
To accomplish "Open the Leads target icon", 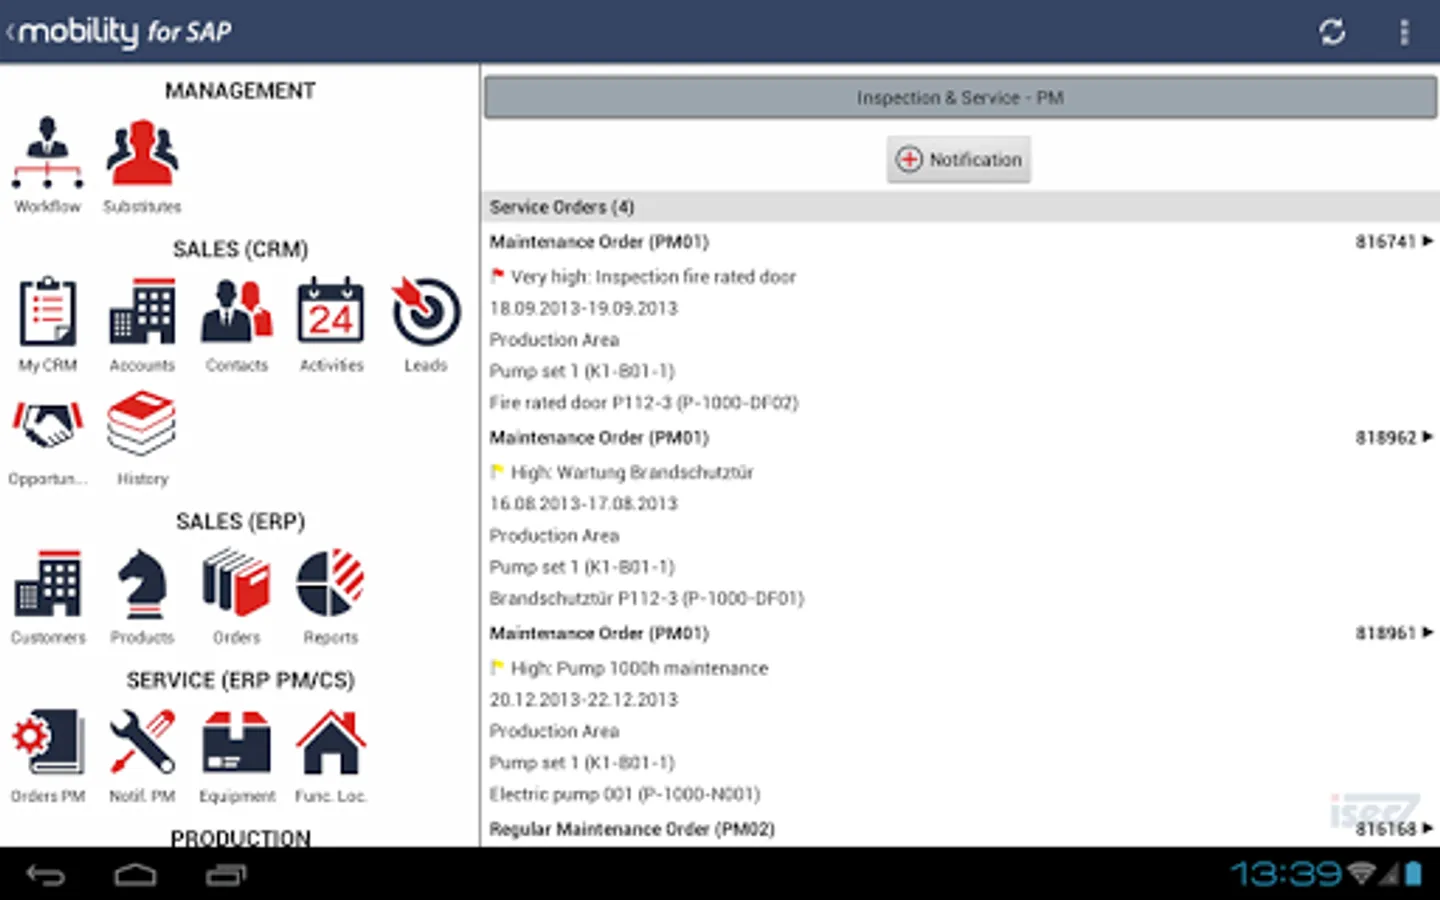I will click(x=426, y=311).
